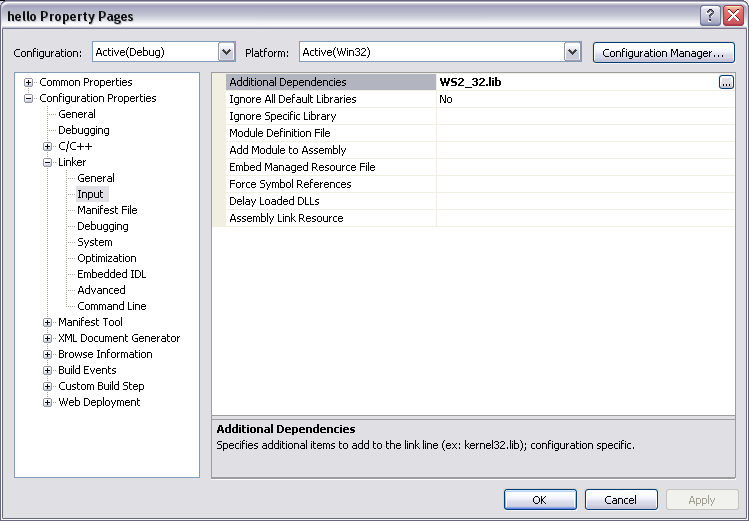
Task: Select Command Line under Linker
Action: click(111, 306)
